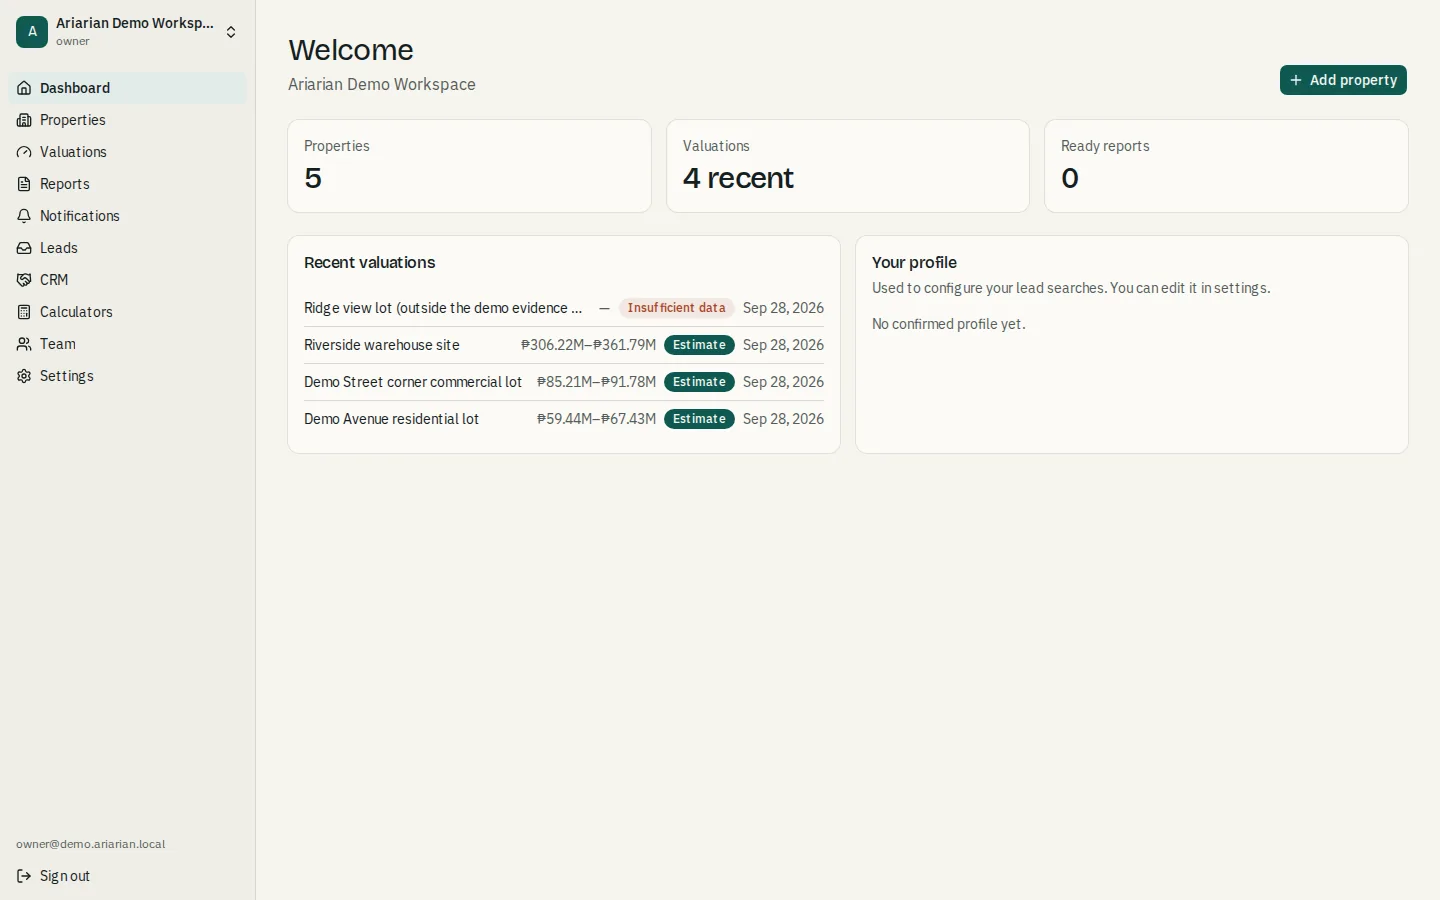This screenshot has width=1440, height=900.
Task: Click the Ariarian Demo Workspace sidebar name
Action: pyautogui.click(x=135, y=23)
